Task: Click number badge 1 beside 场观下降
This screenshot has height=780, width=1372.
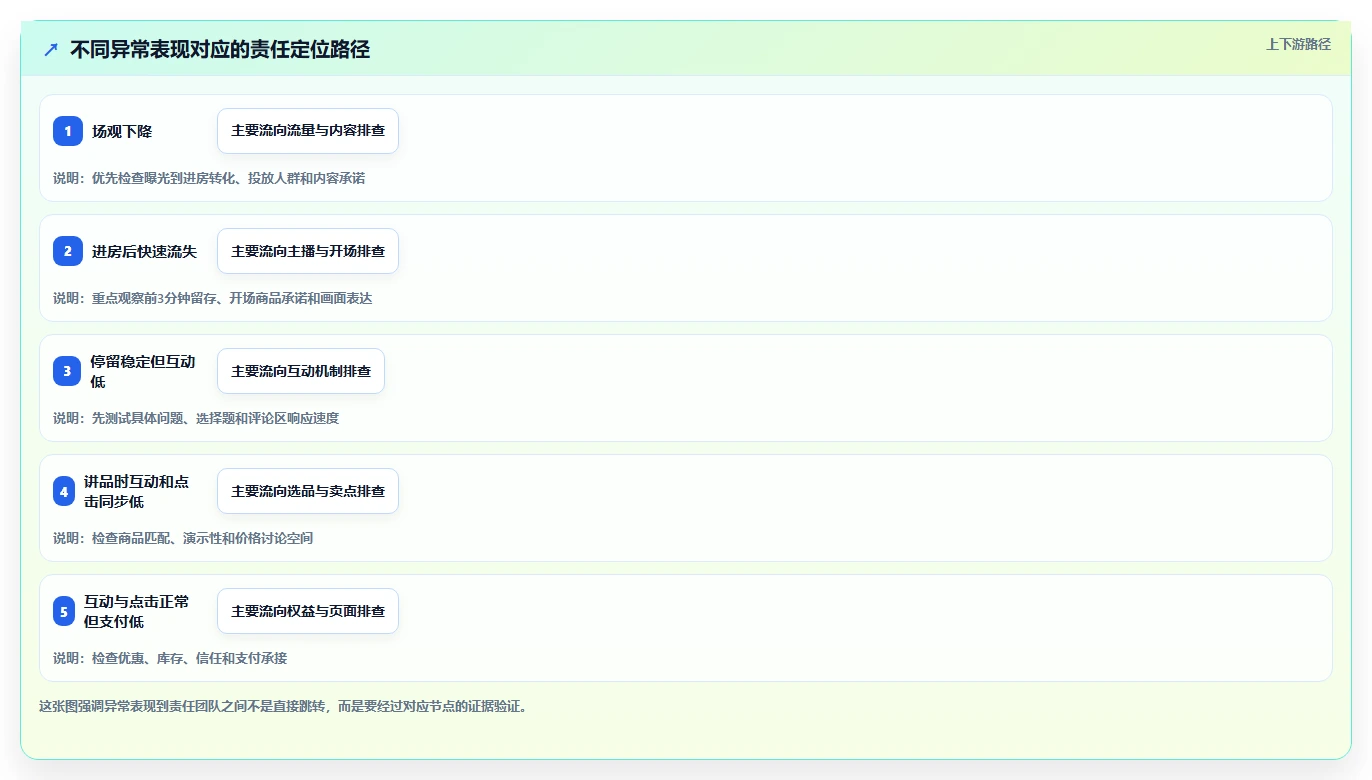Action: click(x=68, y=131)
